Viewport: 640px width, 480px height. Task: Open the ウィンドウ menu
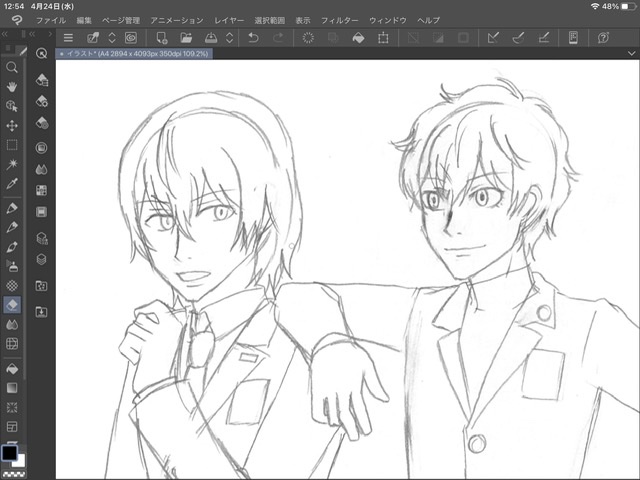388,20
